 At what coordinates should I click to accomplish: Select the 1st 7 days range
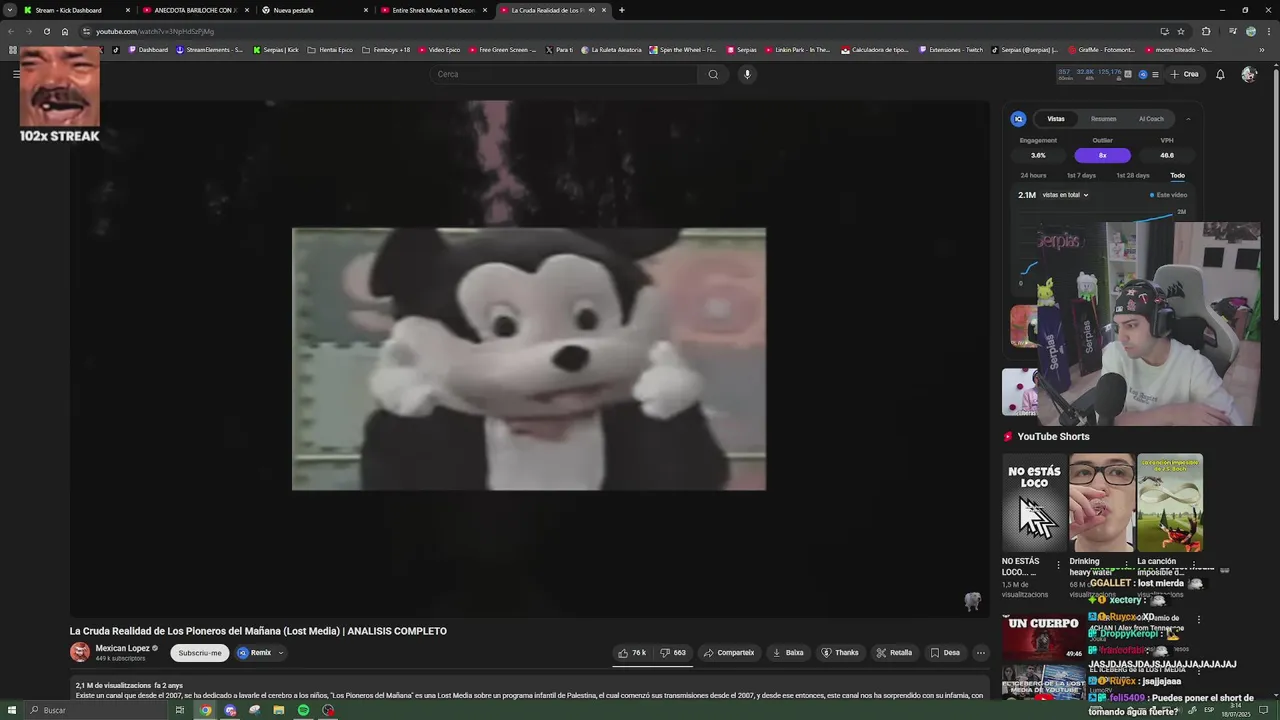coord(1081,175)
